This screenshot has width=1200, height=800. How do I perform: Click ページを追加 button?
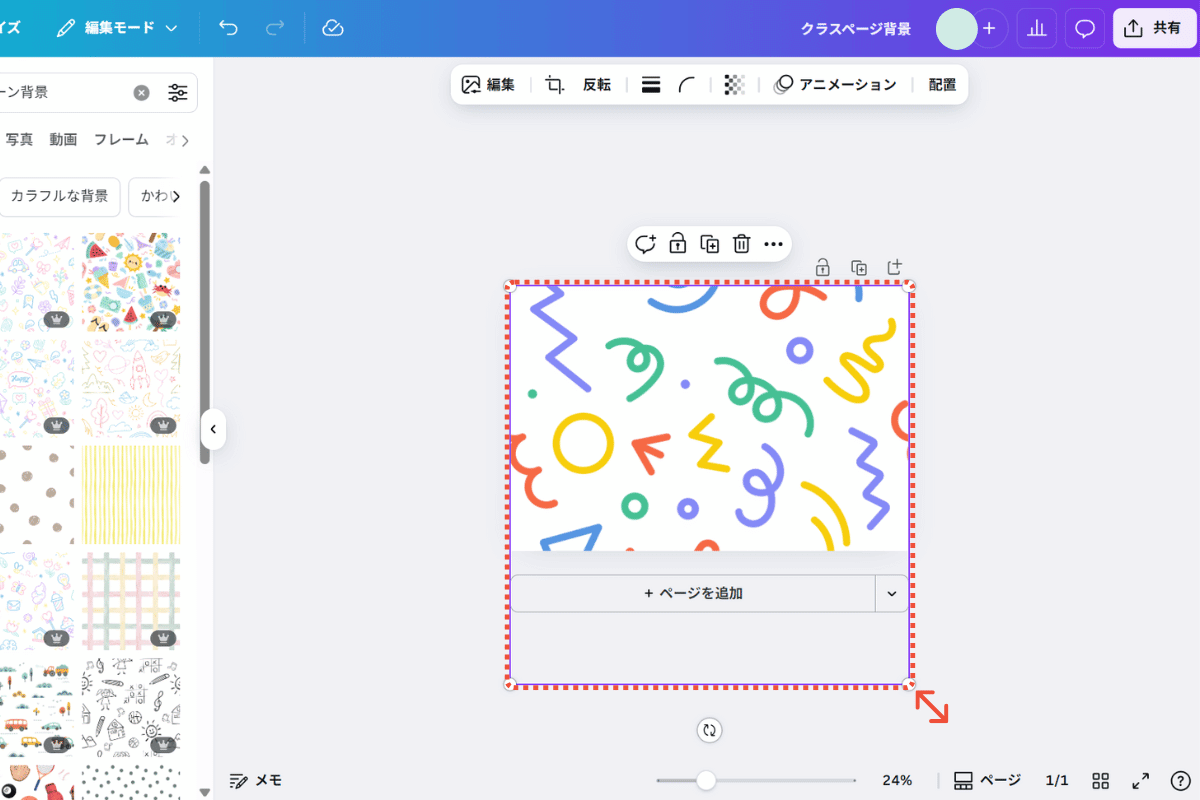[693, 593]
